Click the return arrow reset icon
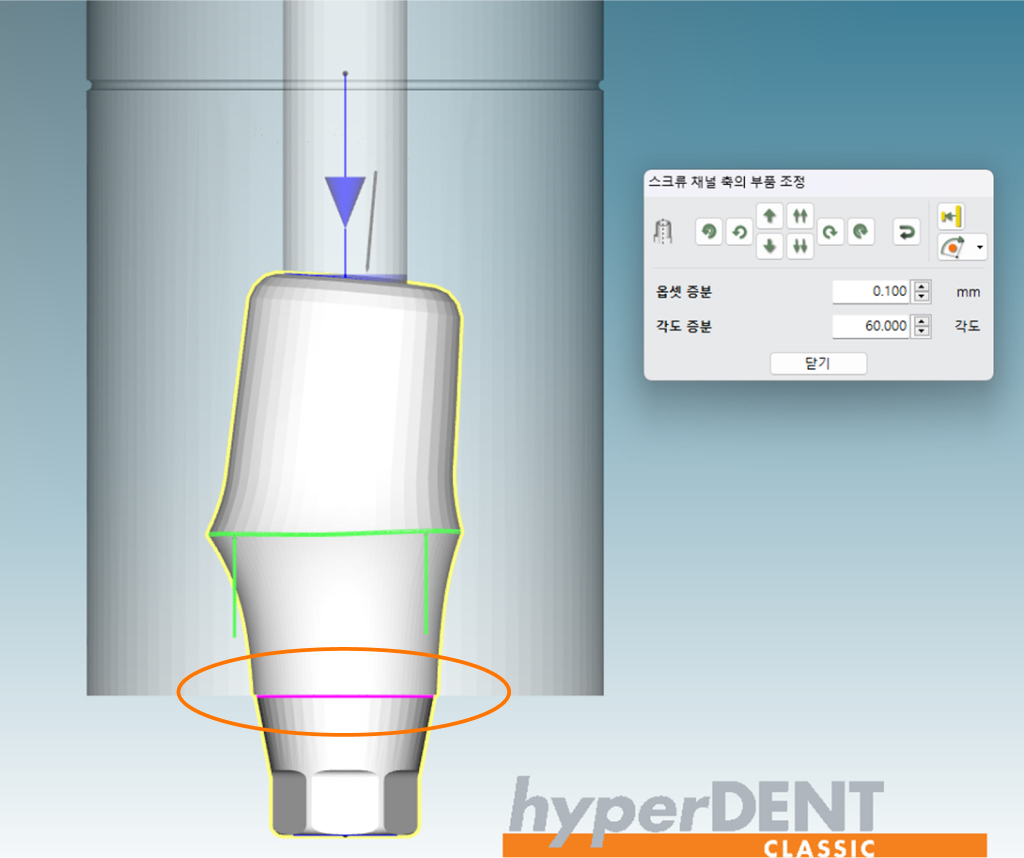Screen dimensions: 1024x858 point(906,232)
